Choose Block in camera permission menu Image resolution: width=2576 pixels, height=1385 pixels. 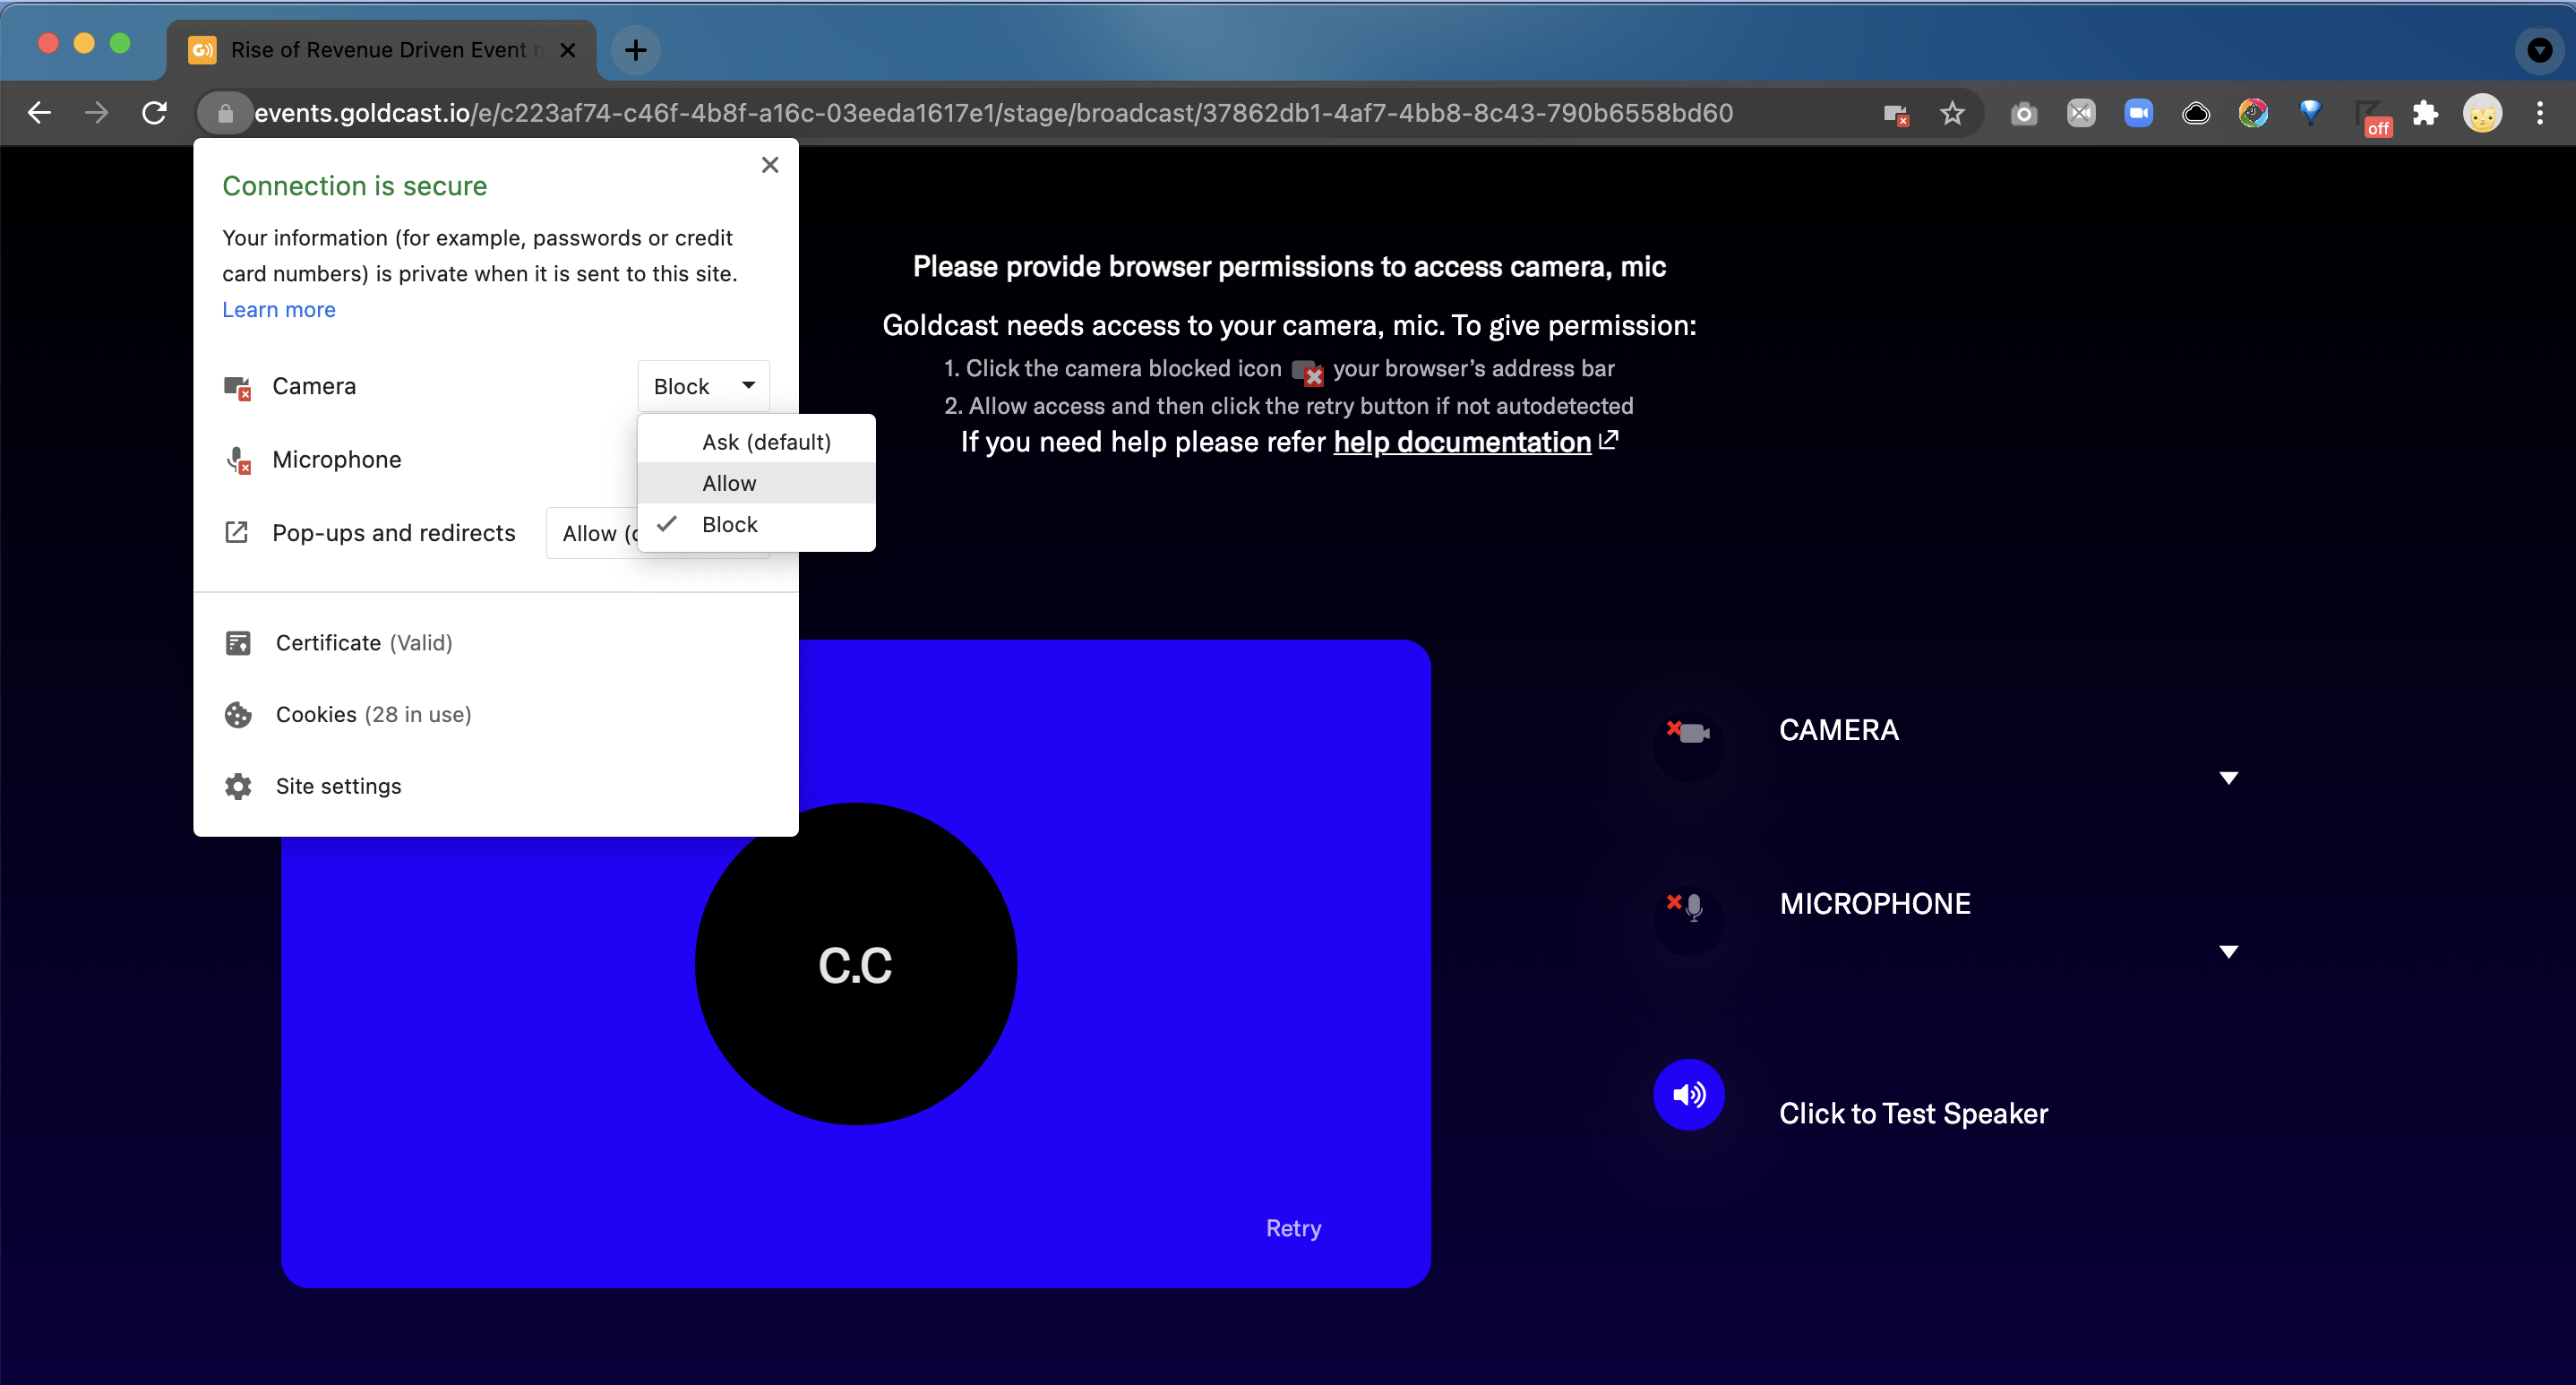point(757,524)
